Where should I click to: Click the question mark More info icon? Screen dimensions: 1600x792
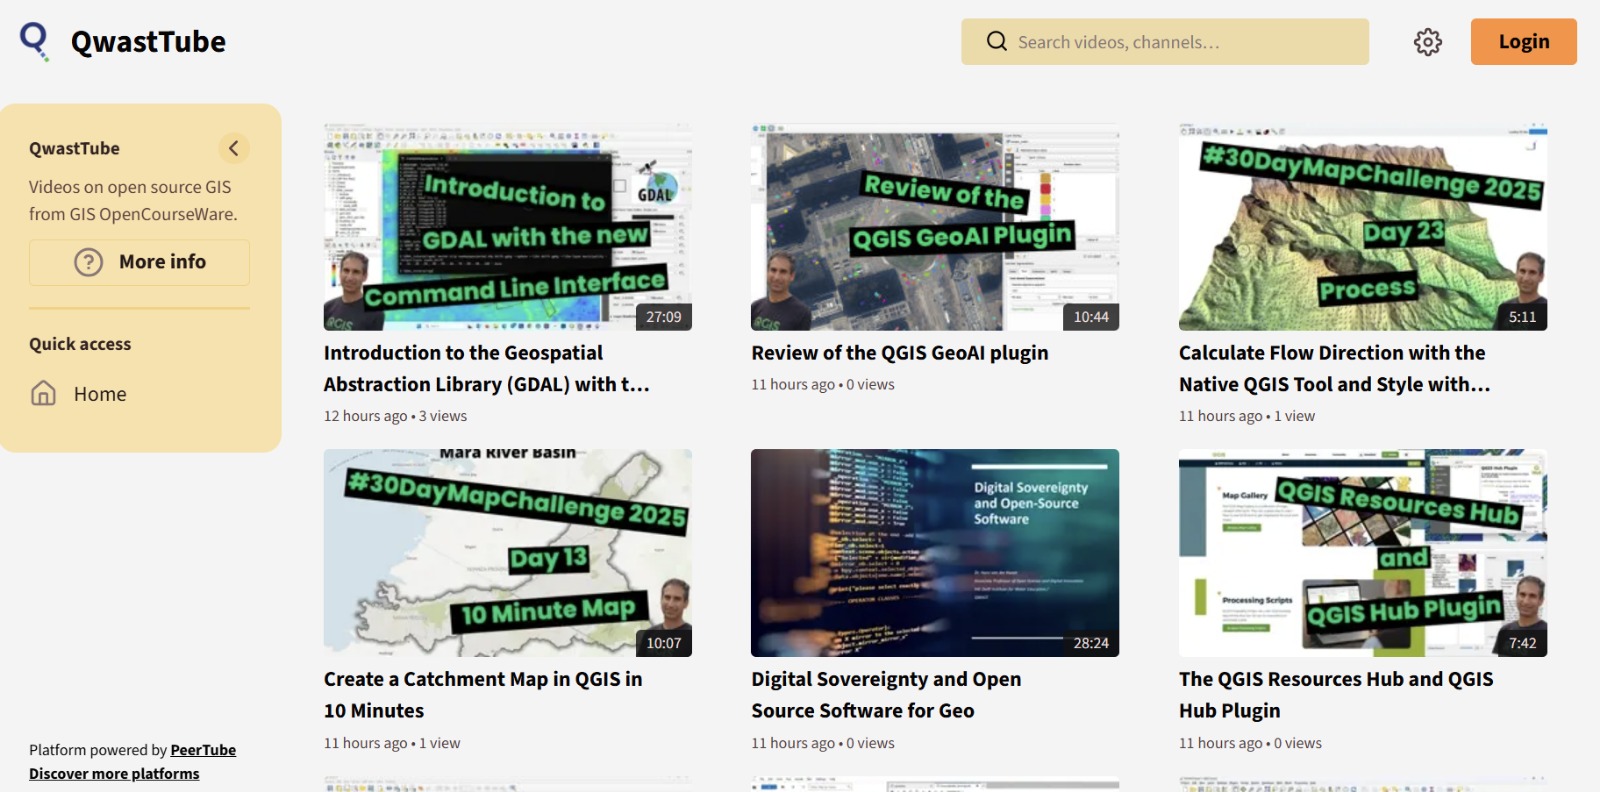tap(89, 262)
